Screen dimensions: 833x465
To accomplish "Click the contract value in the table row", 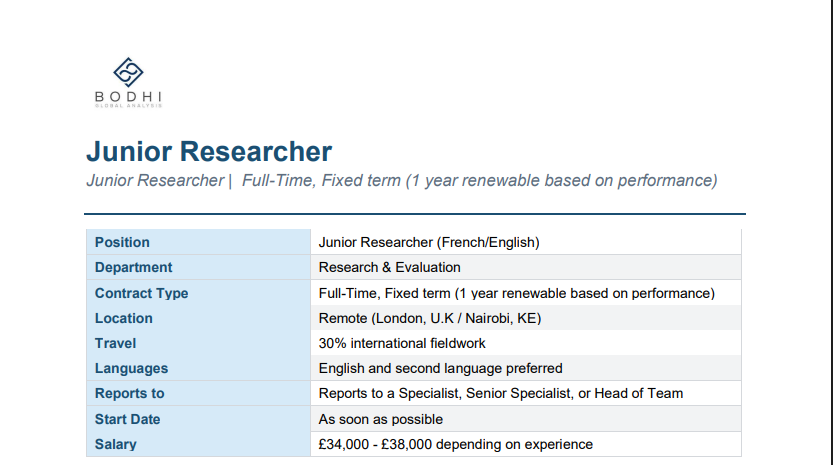I will [516, 293].
